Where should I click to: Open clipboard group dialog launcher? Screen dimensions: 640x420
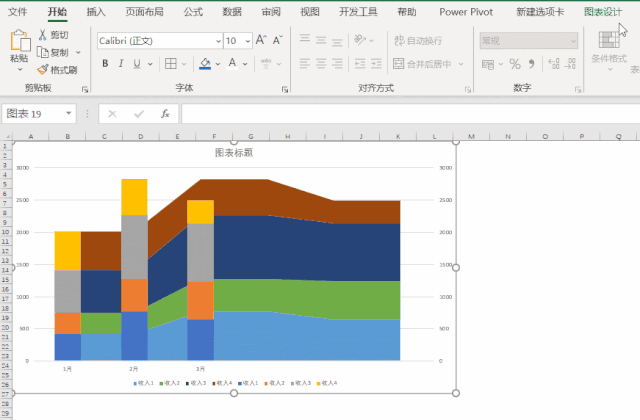(85, 89)
